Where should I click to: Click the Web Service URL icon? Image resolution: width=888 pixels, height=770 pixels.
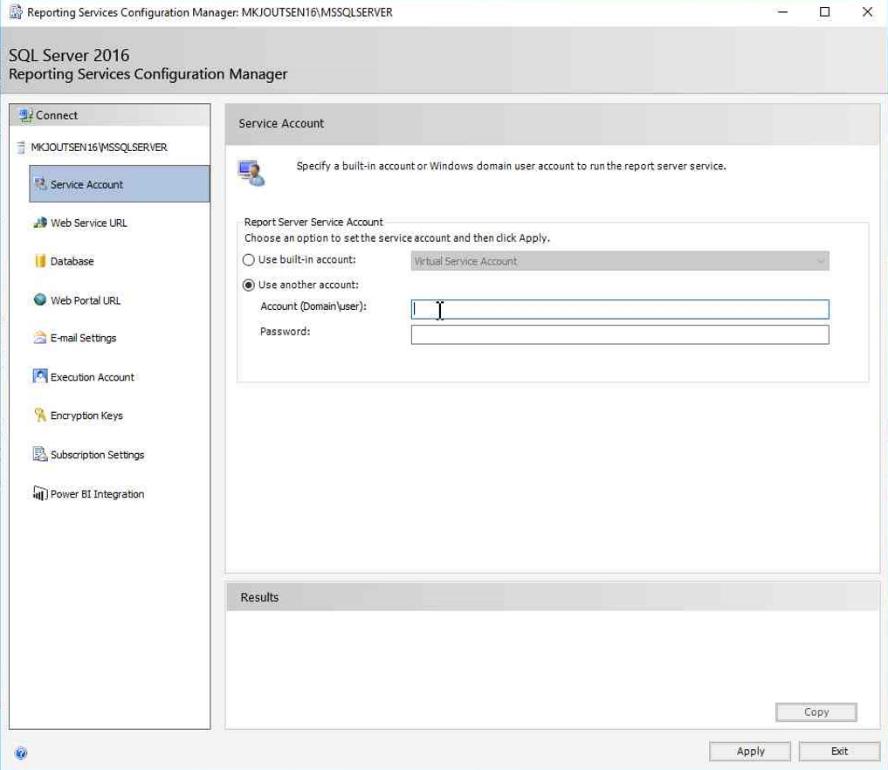(40, 223)
